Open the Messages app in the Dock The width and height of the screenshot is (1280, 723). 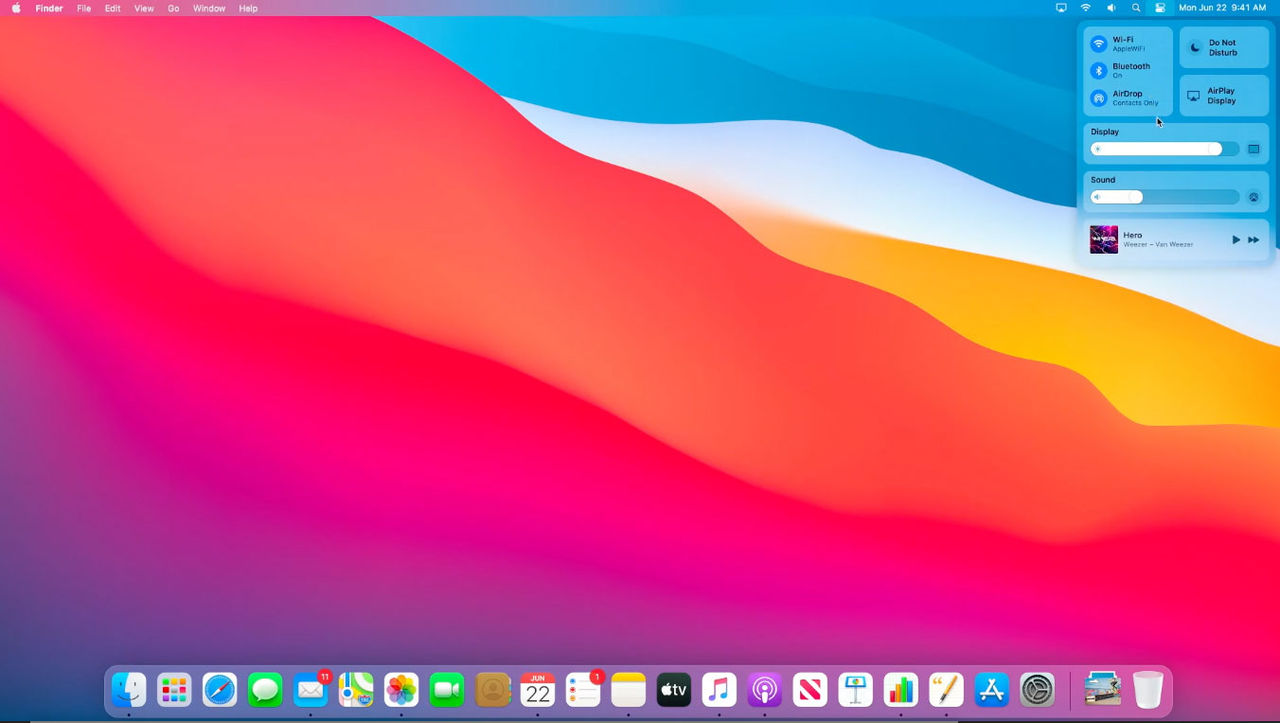pyautogui.click(x=265, y=689)
